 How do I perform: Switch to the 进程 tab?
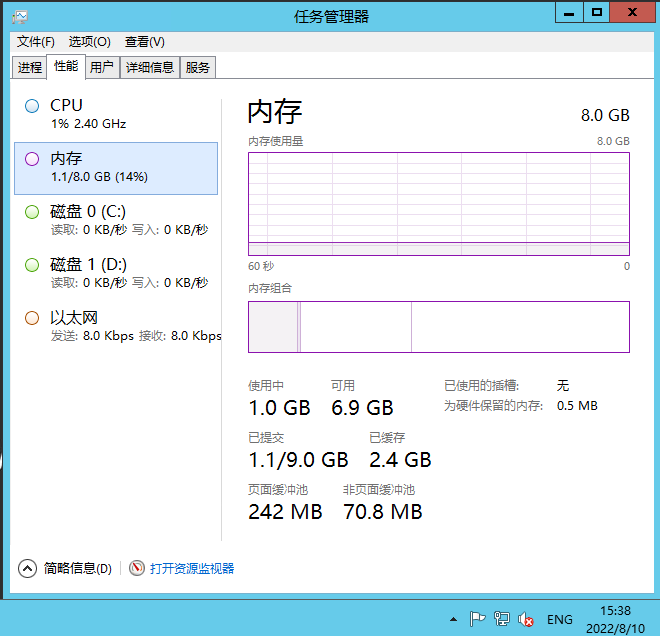(x=30, y=68)
